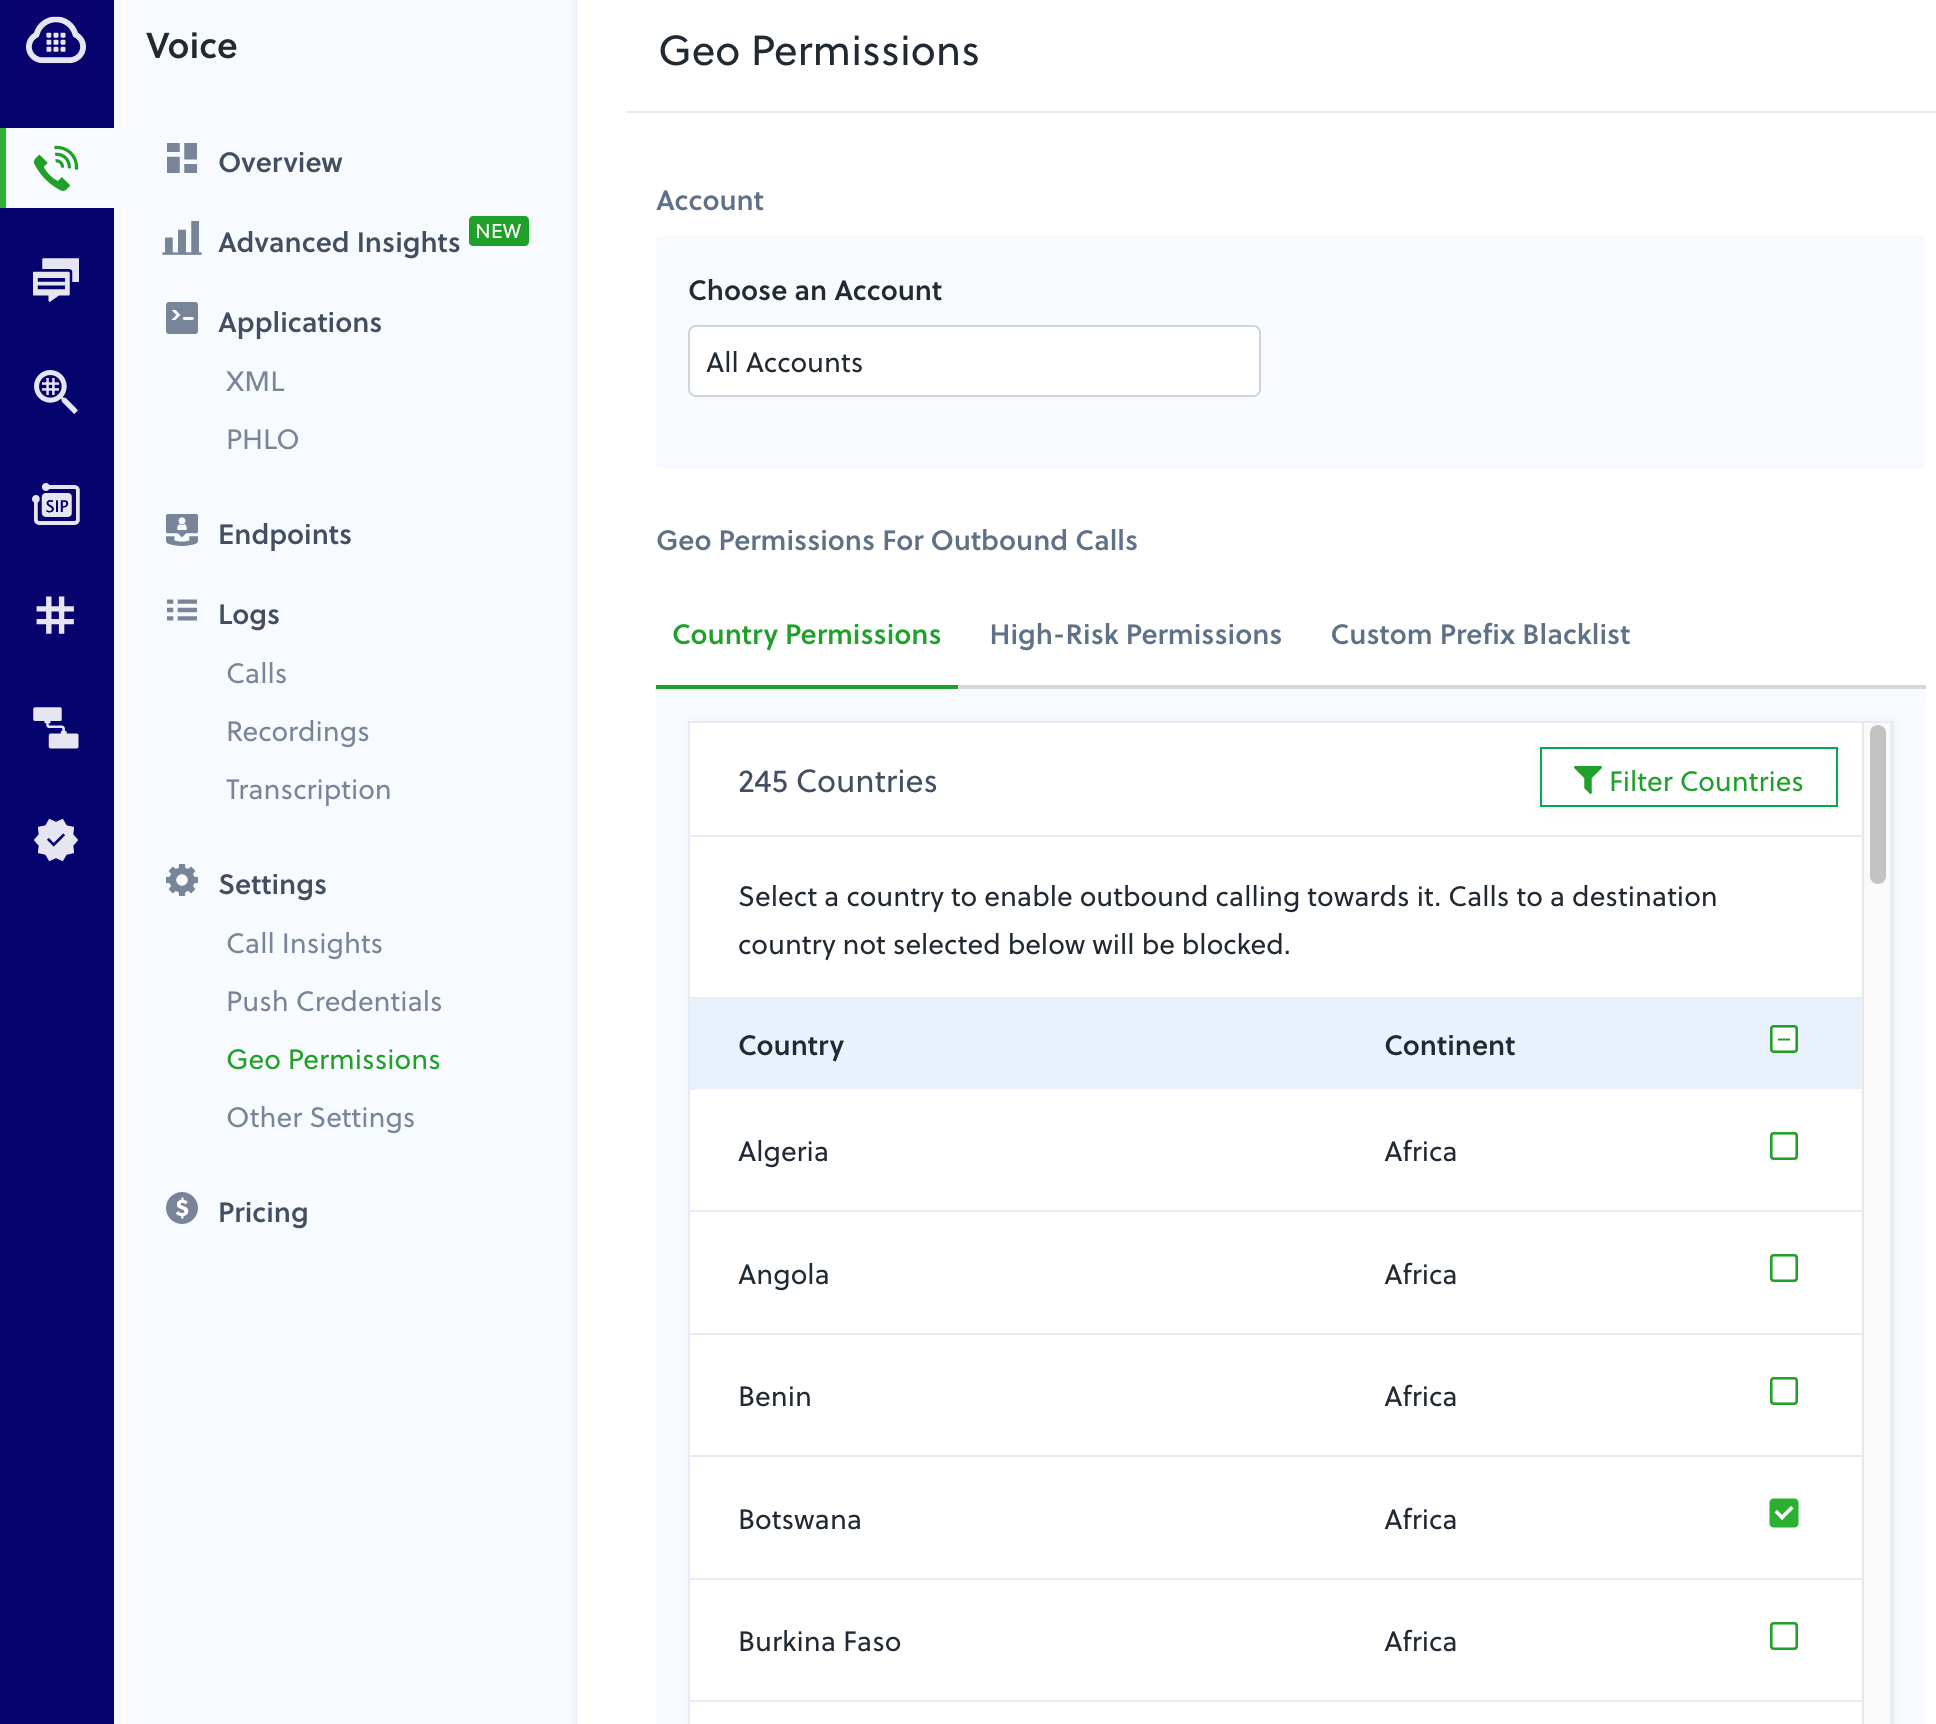Expand Applications to view XML and PHLO
This screenshot has height=1724, width=1936.
coord(299,321)
